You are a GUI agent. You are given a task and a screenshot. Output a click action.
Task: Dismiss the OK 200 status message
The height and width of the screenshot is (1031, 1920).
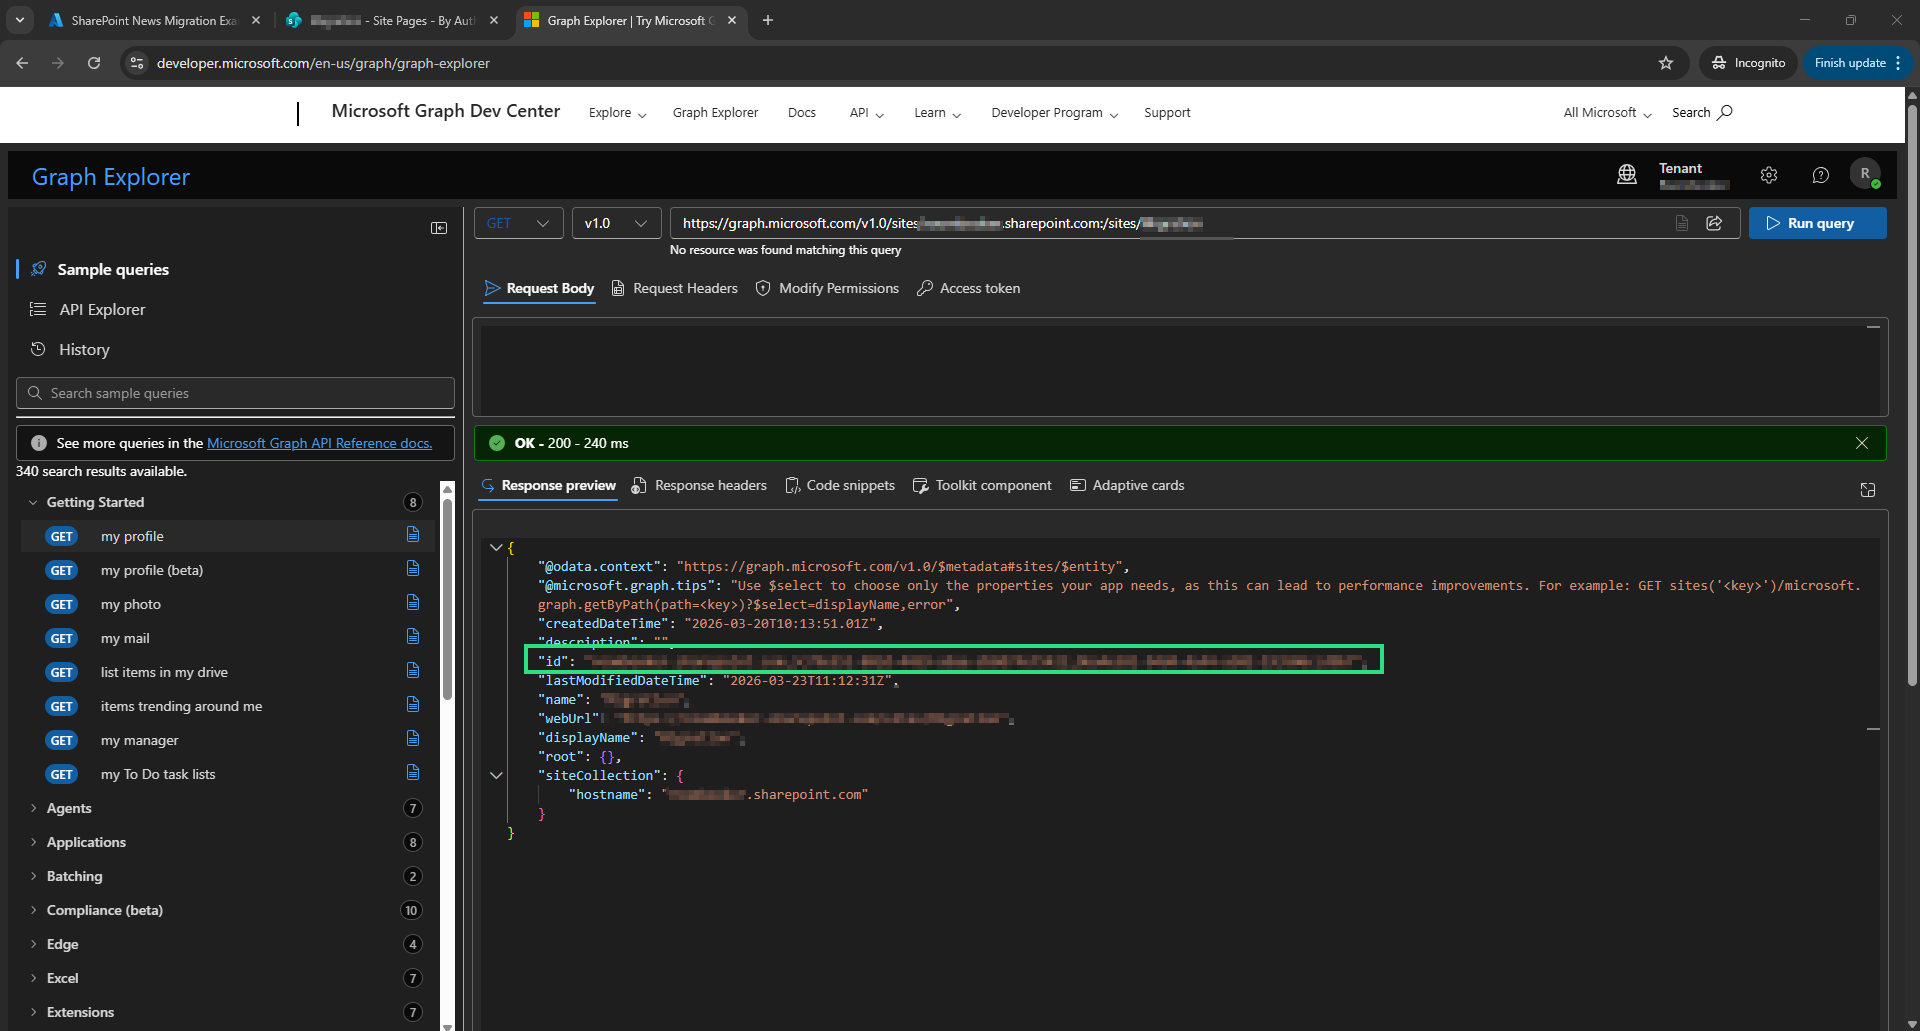[x=1861, y=443]
